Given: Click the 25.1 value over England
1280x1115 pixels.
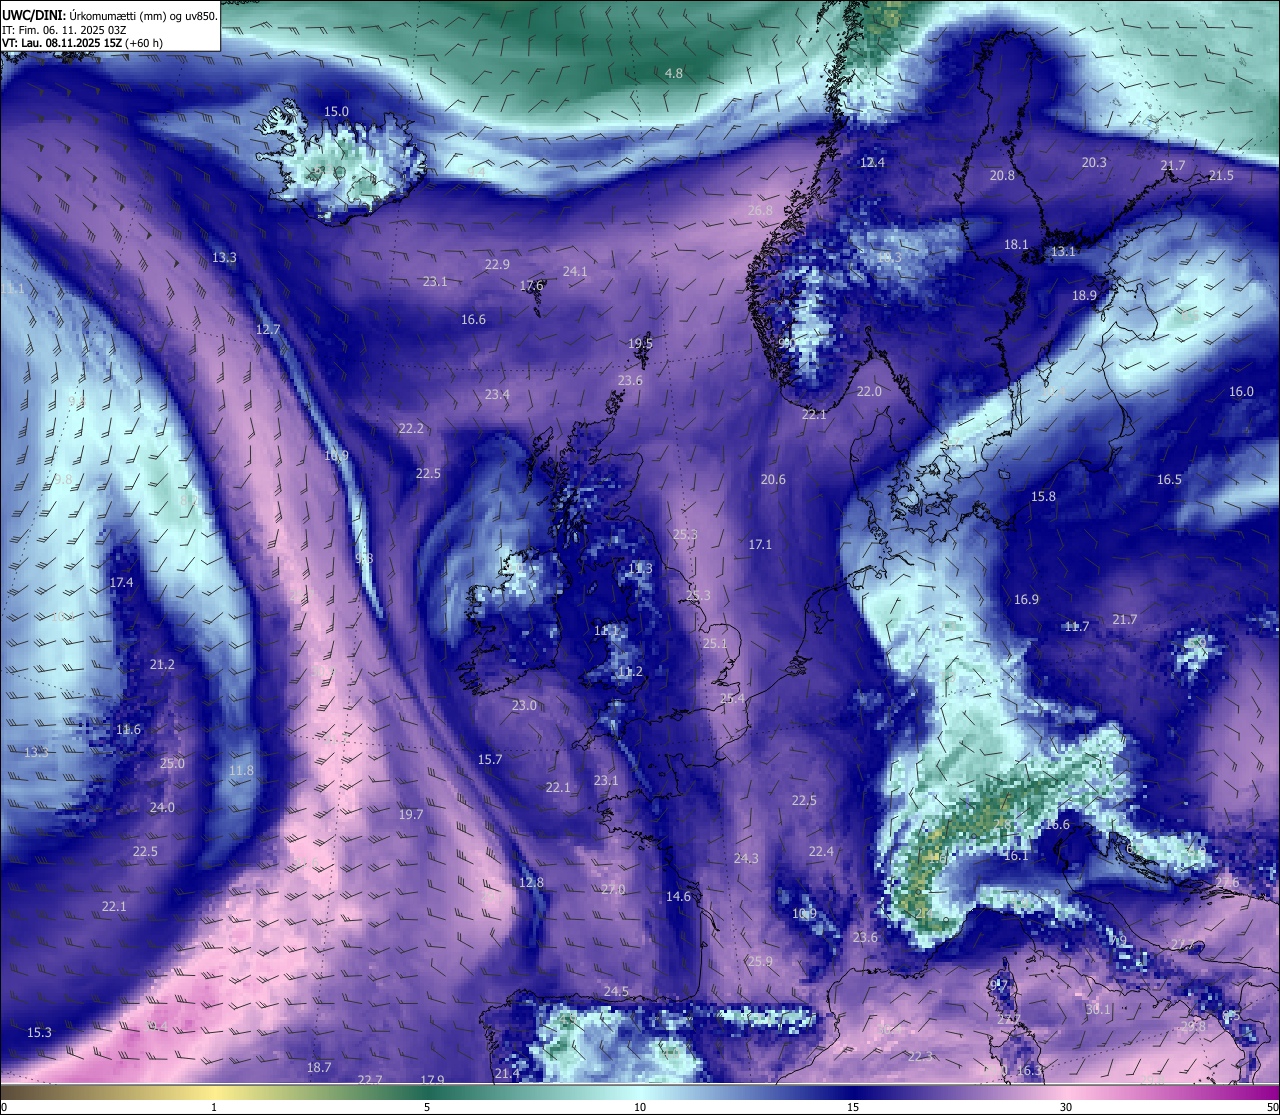Looking at the screenshot, I should [x=715, y=643].
